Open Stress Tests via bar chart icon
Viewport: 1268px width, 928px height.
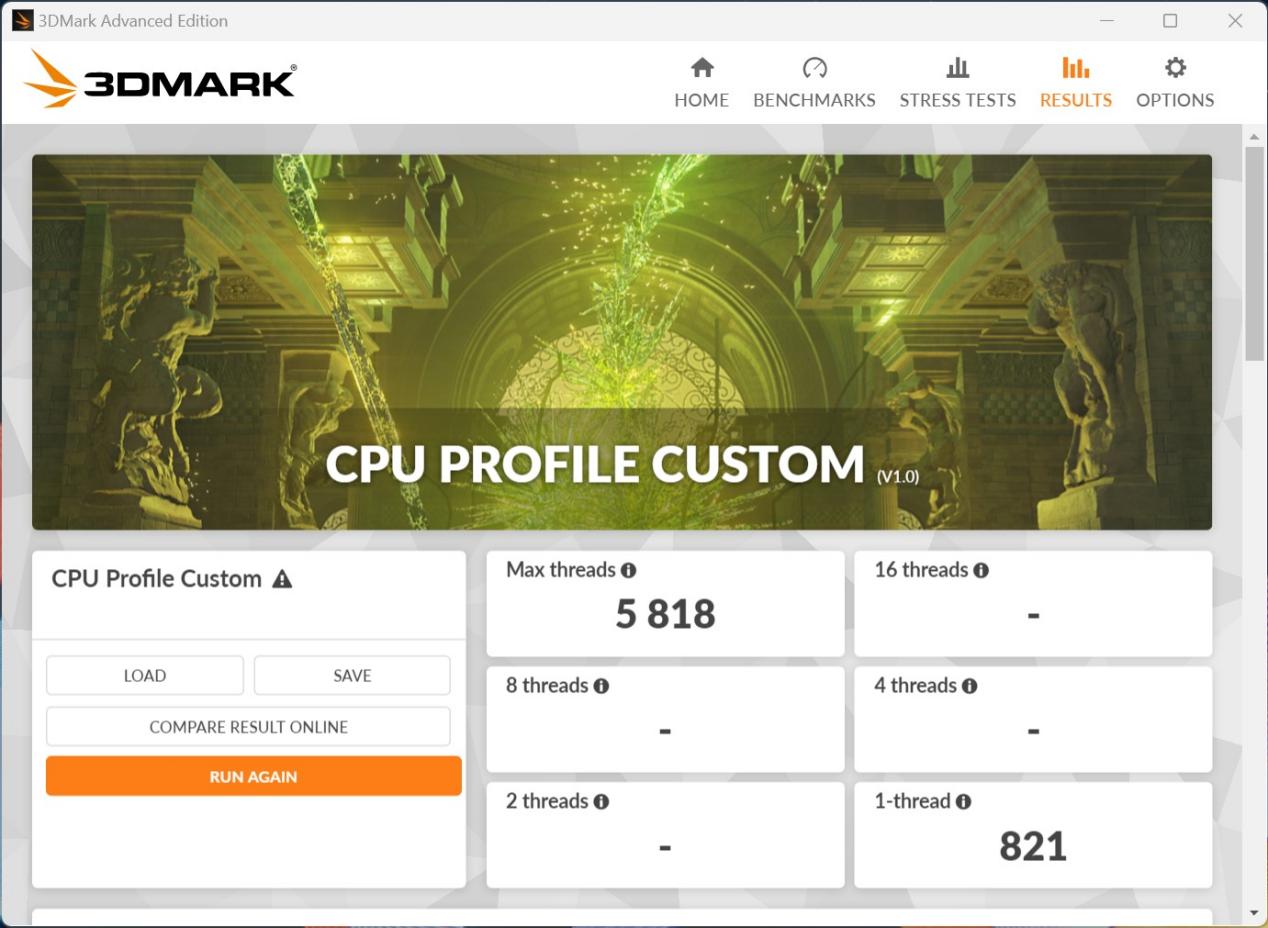click(x=957, y=69)
